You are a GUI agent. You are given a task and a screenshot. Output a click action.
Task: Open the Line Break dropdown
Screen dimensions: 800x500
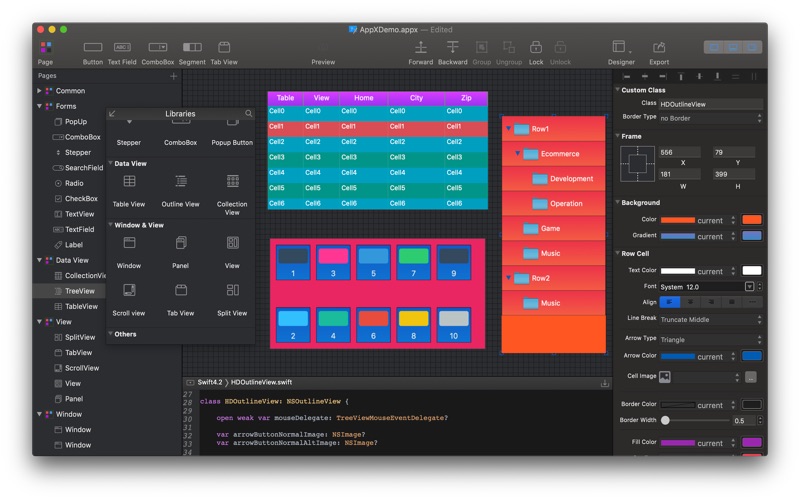tap(711, 319)
